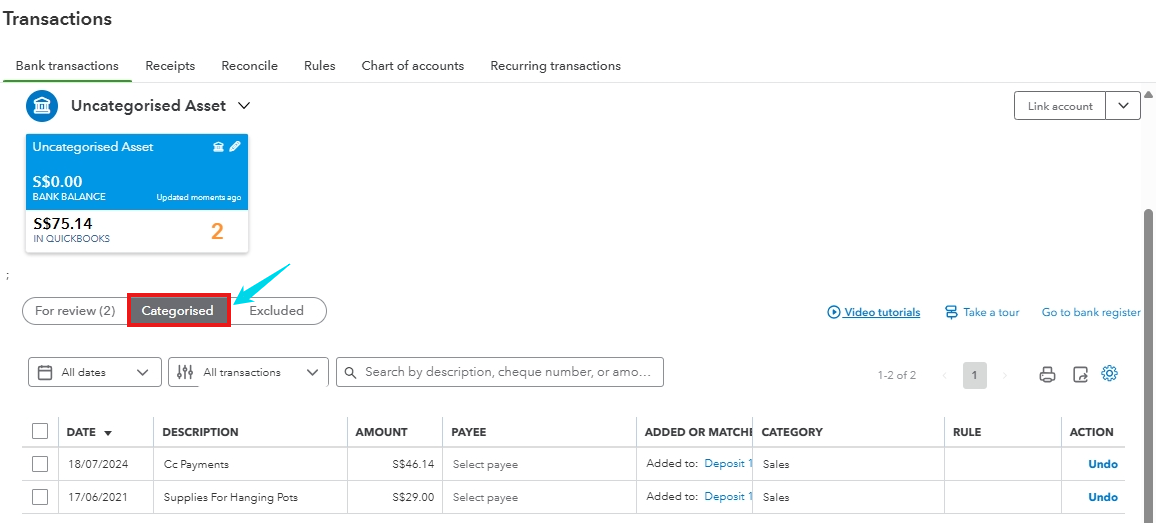1156x523 pixels.
Task: Open Deposit link in Supplies For Hanging Pots row
Action: tap(728, 496)
